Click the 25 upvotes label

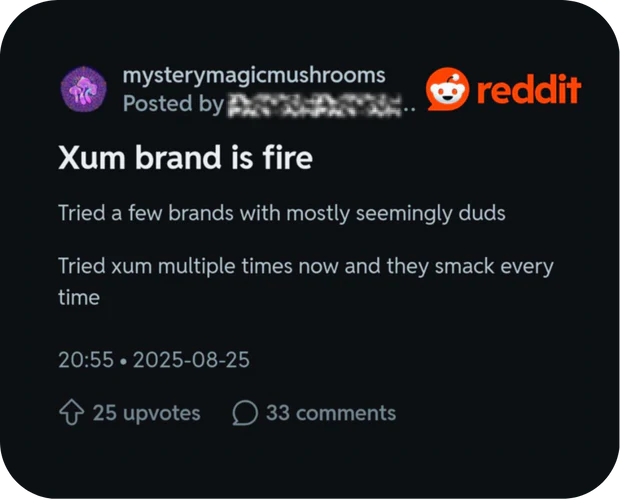(x=147, y=413)
